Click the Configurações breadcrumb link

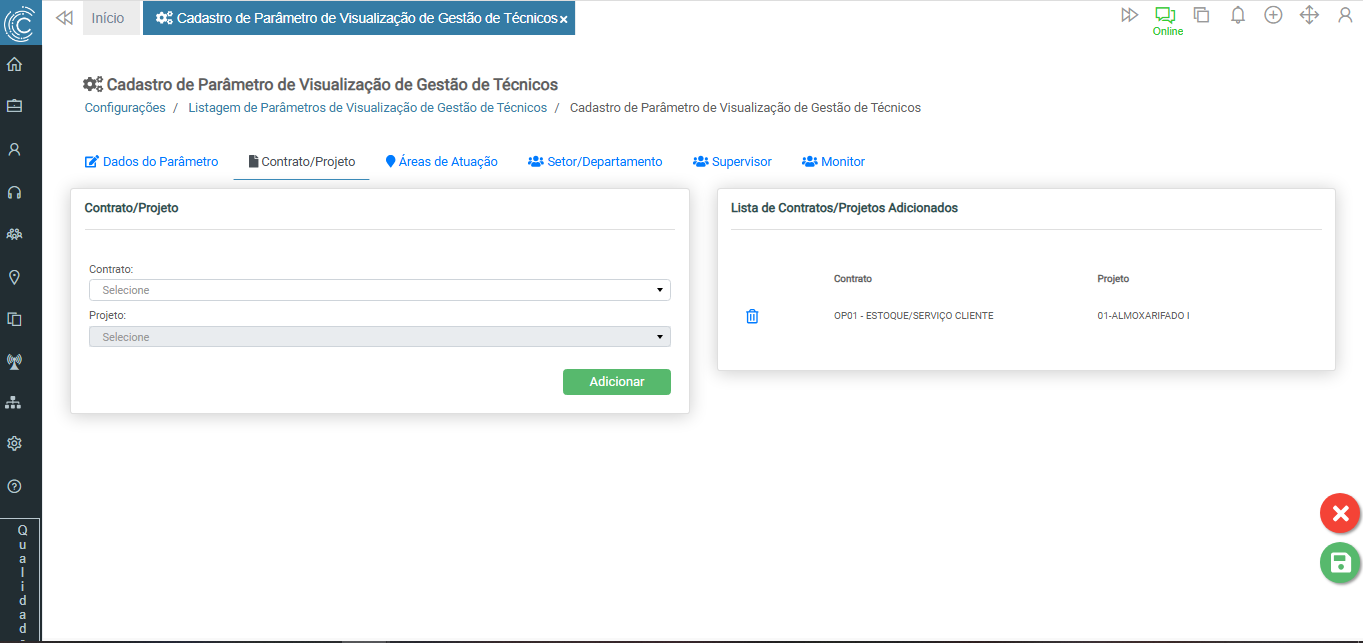tap(125, 108)
